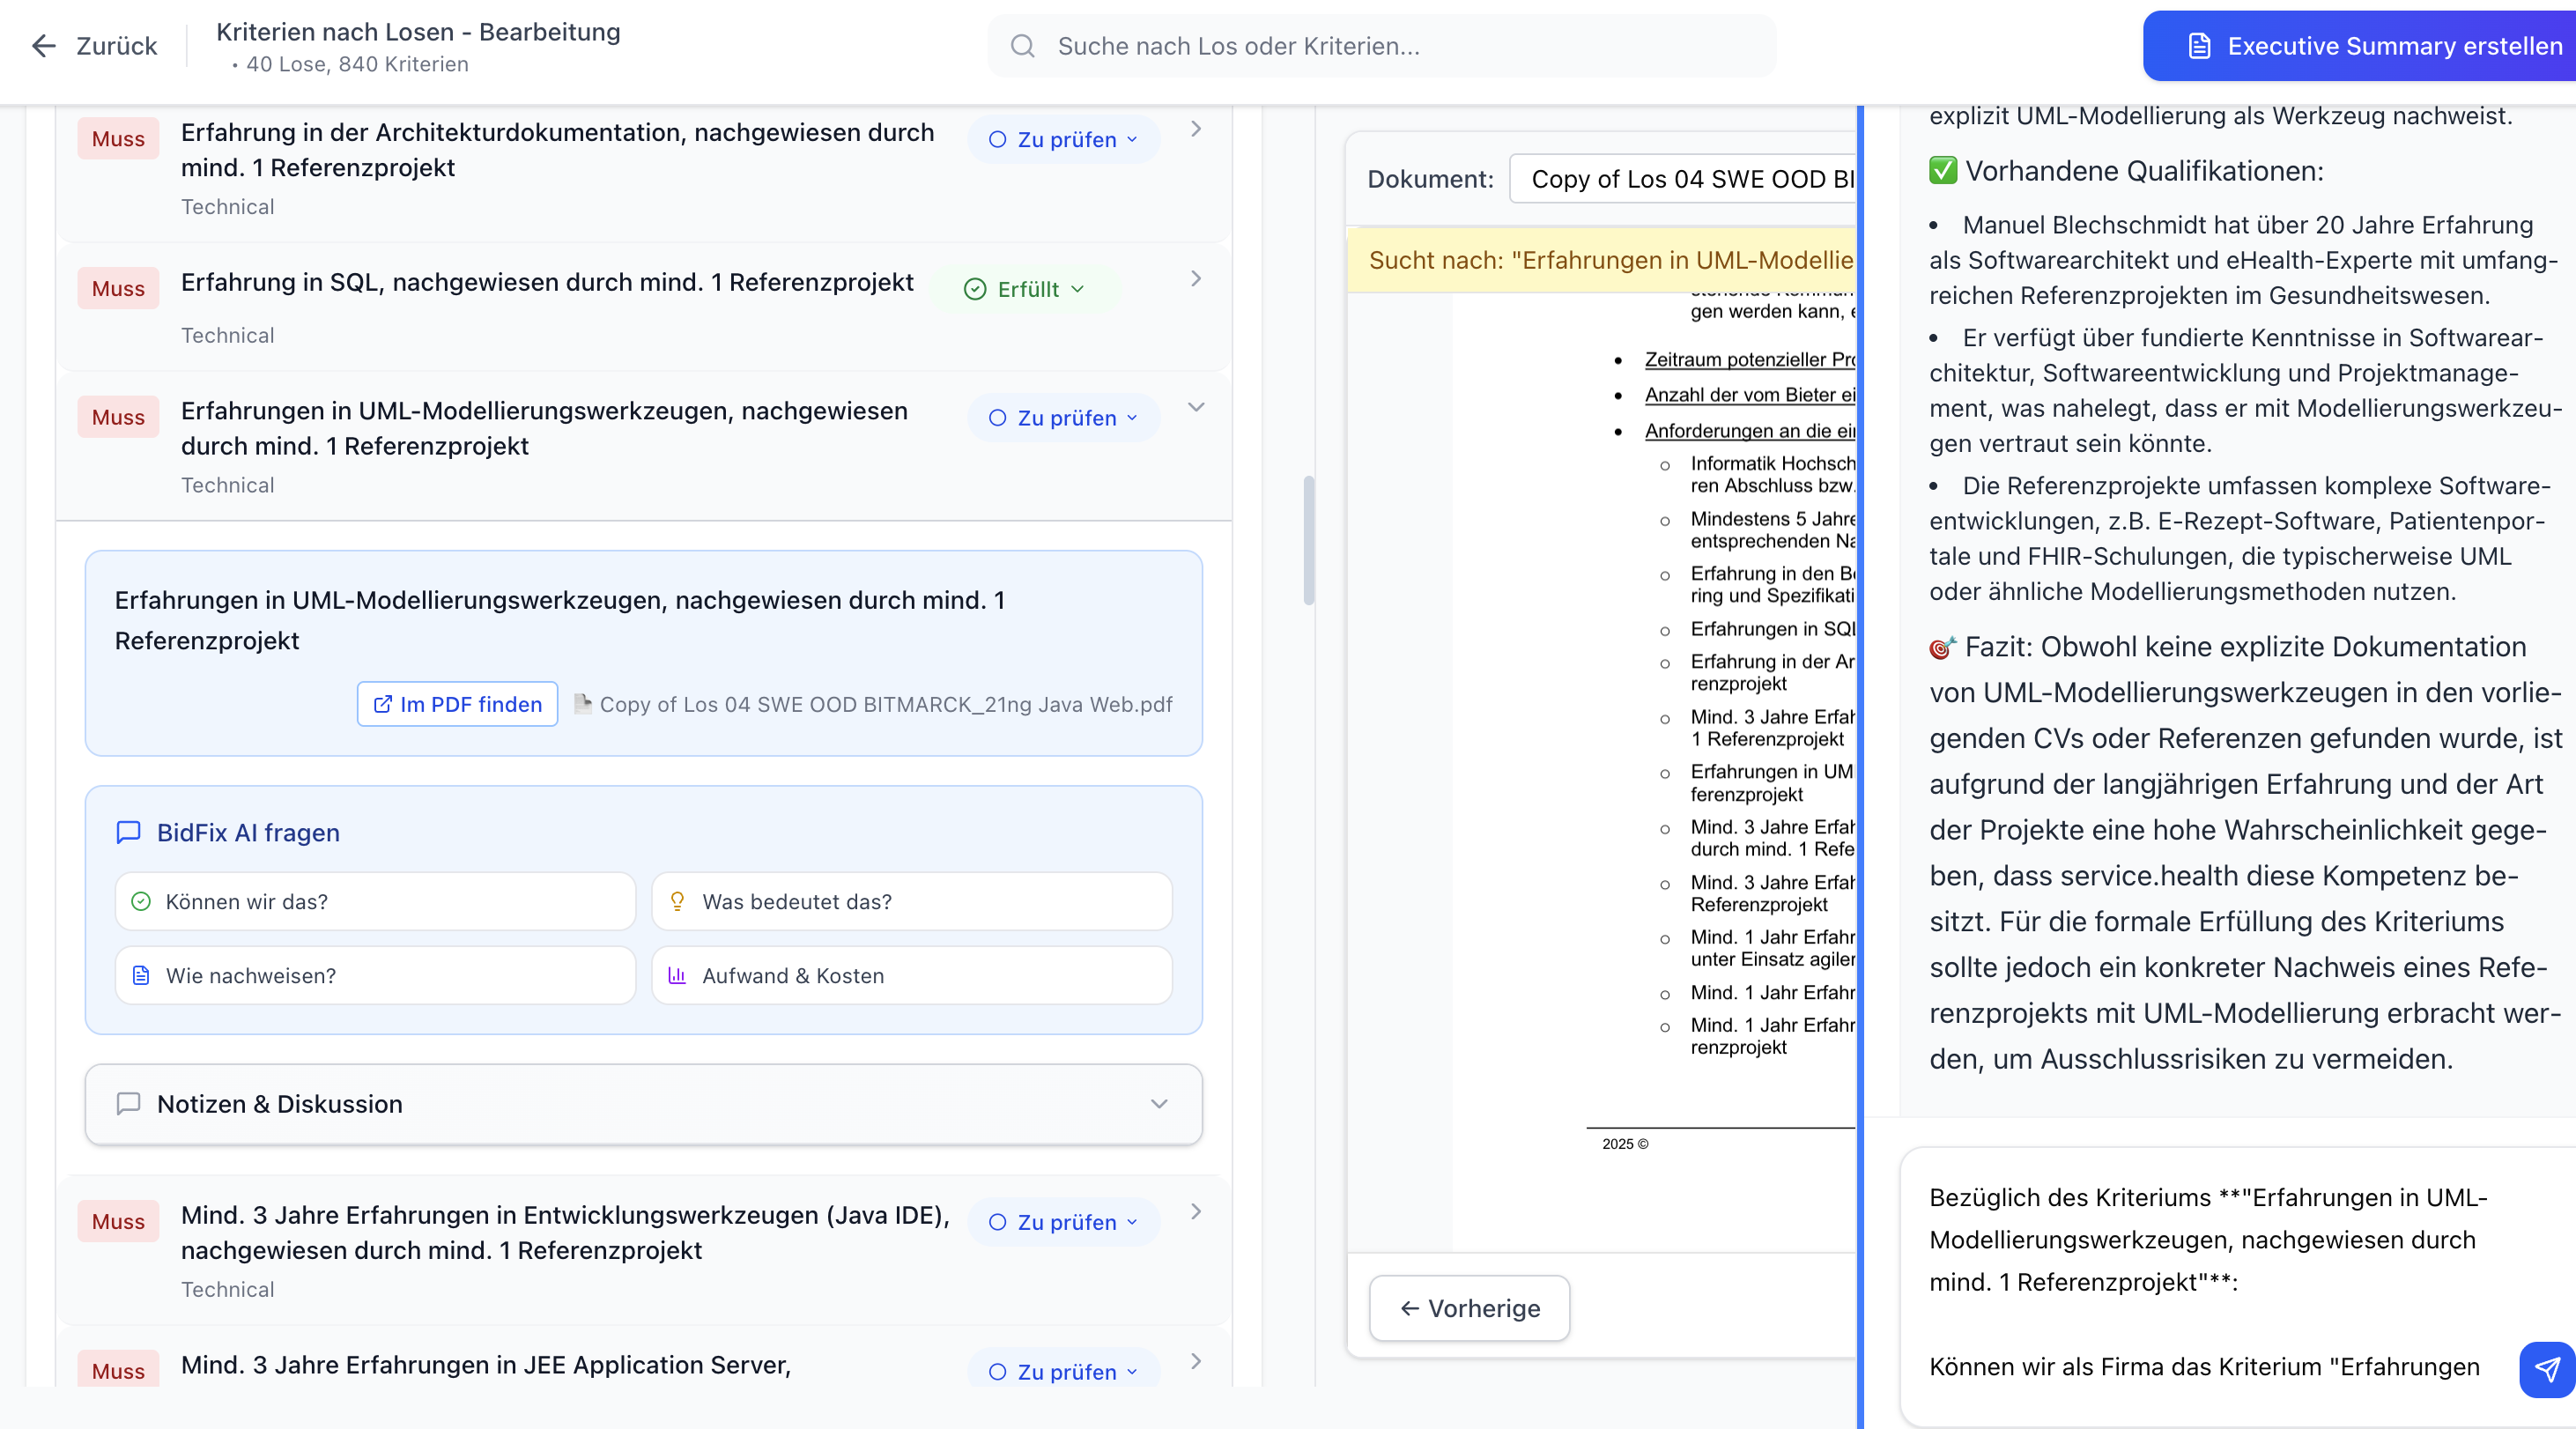
Task: Open 'Erfüllt' status dropdown for SQL criterion
Action: coord(1024,289)
